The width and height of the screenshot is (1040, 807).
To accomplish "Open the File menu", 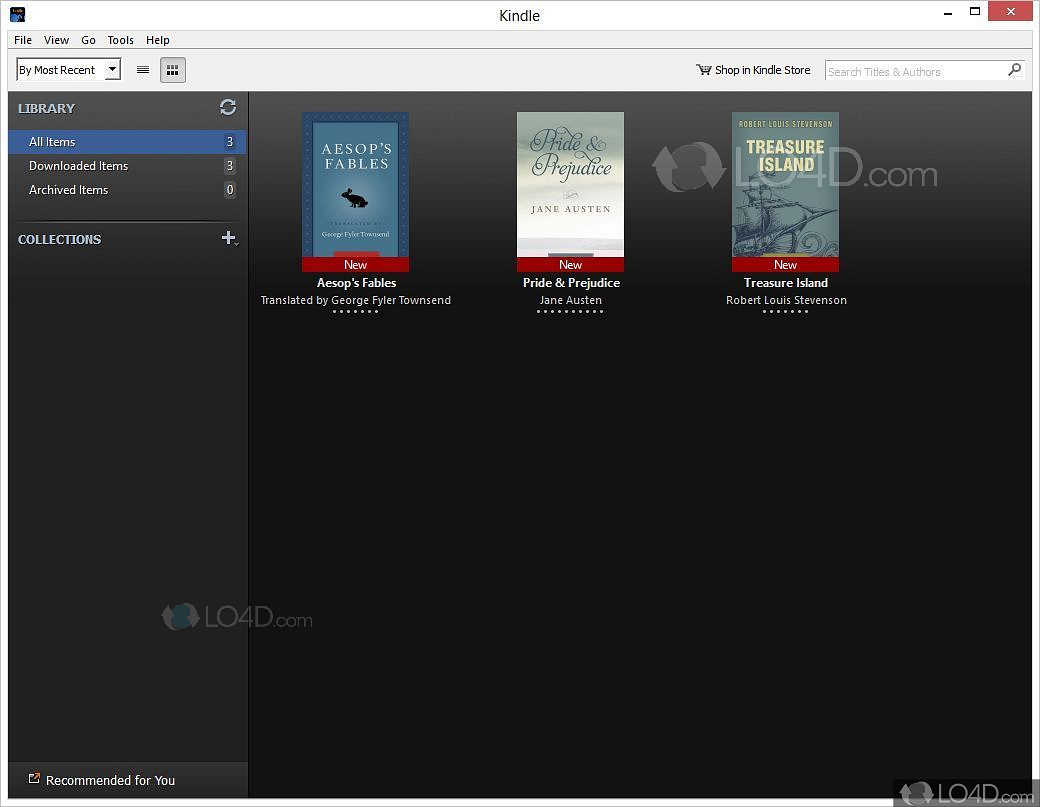I will click(23, 40).
